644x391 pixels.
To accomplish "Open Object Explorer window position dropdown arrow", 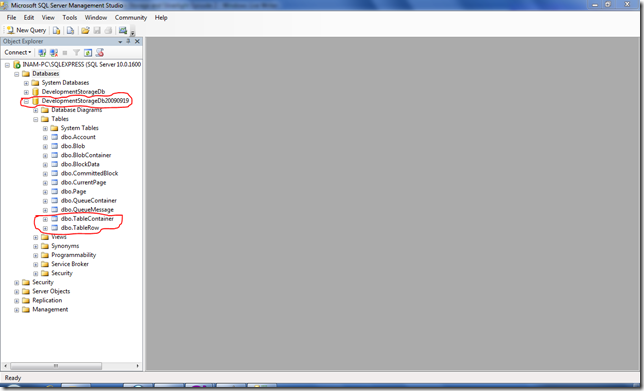I will pyautogui.click(x=120, y=41).
